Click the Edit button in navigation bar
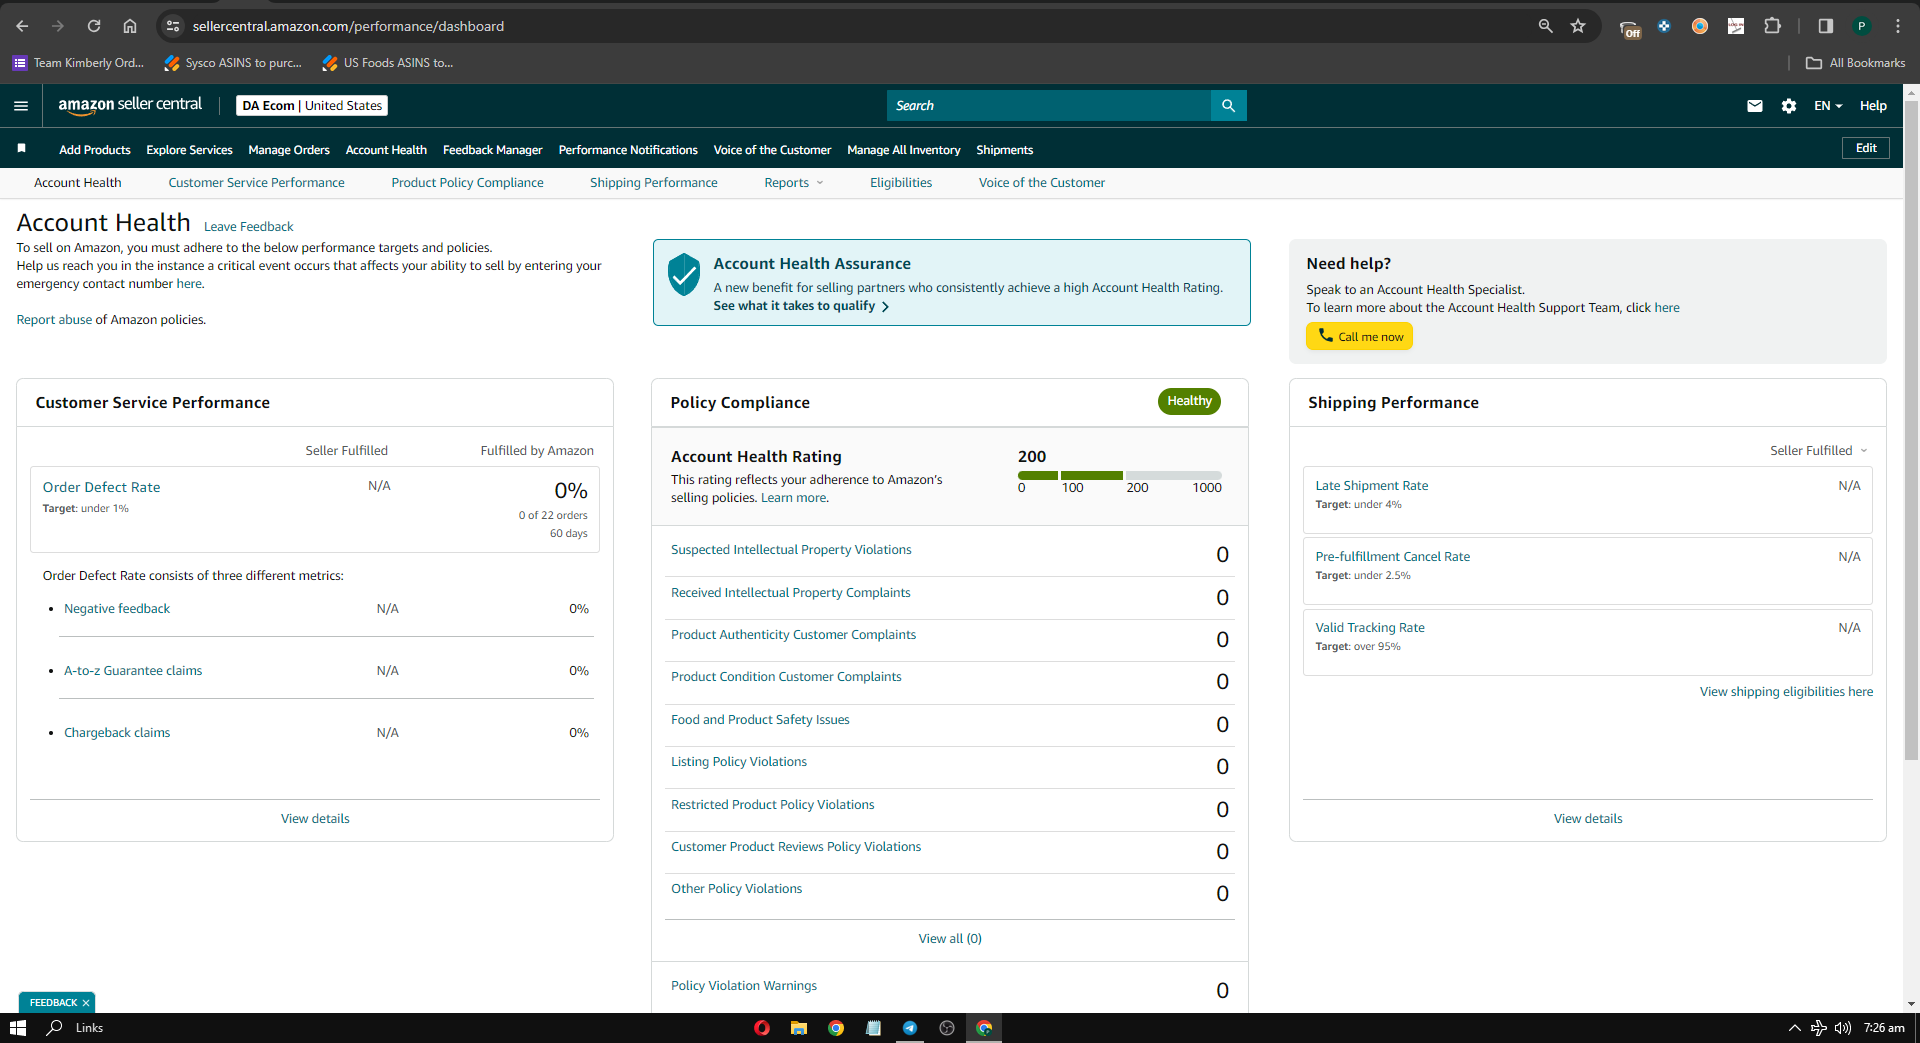Viewport: 1920px width, 1043px height. [x=1866, y=148]
